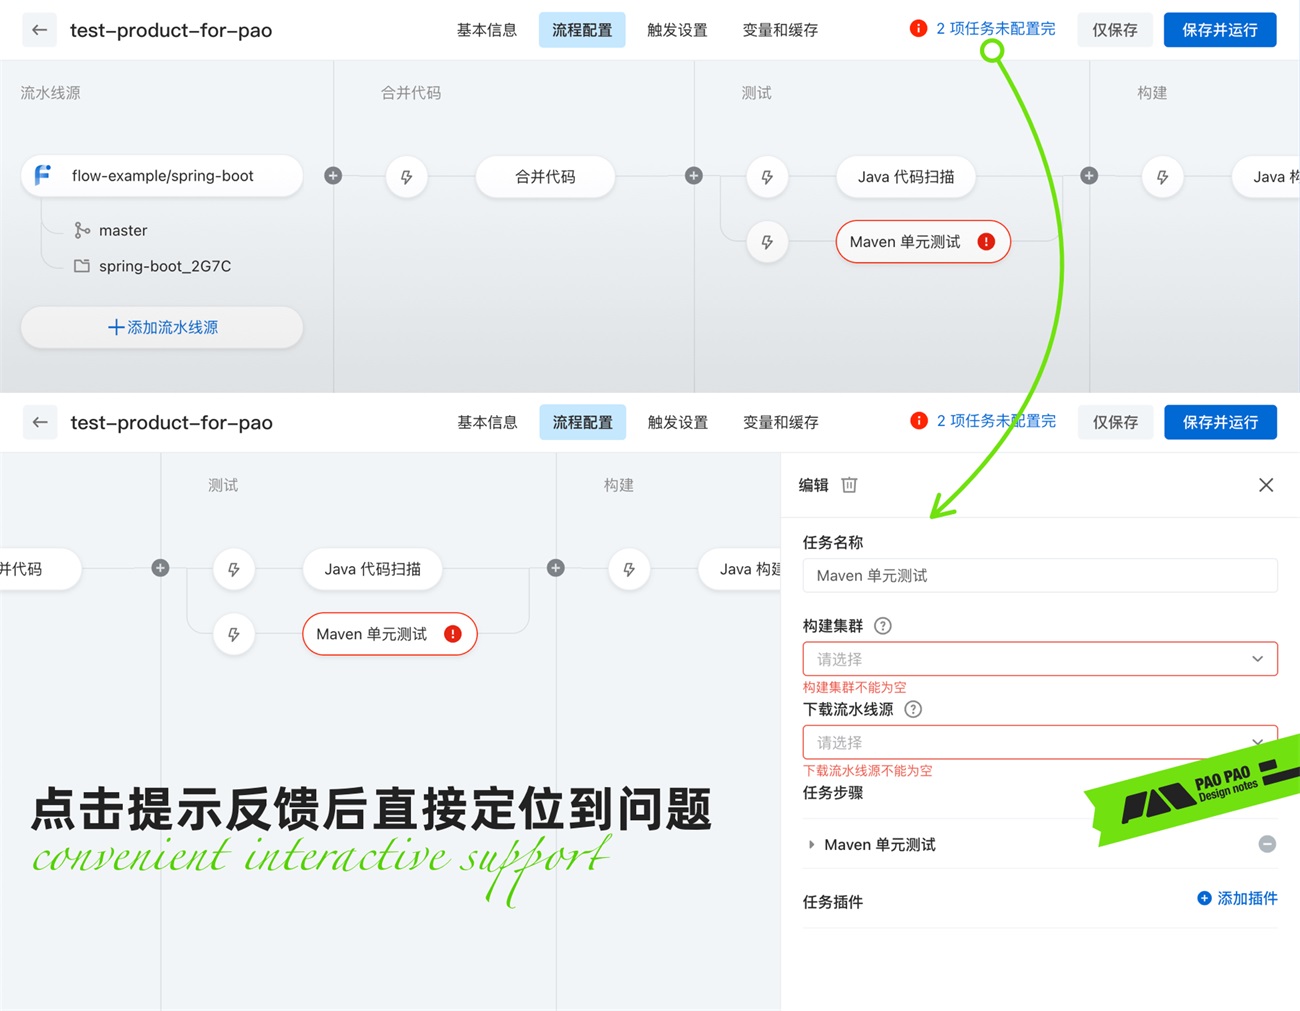The width and height of the screenshot is (1300, 1011).
Task: Click the help icon beside 下载流水线源
Action: pyautogui.click(x=912, y=709)
